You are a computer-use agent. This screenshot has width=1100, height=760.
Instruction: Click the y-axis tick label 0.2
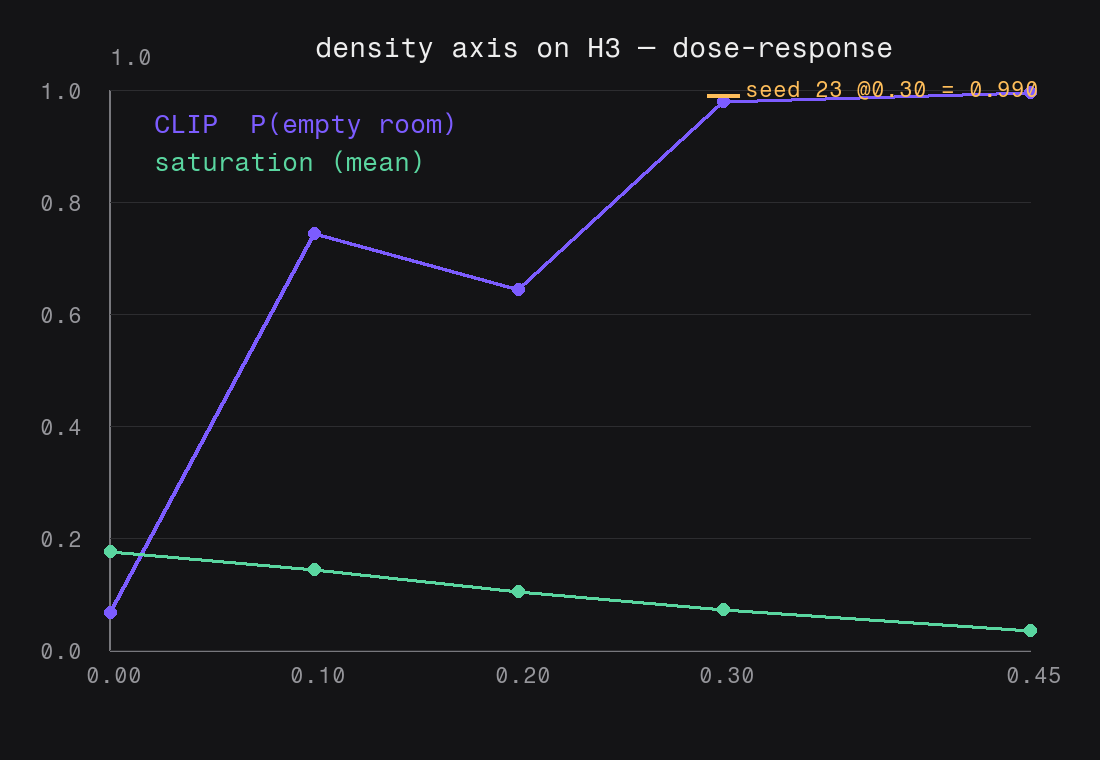point(60,540)
